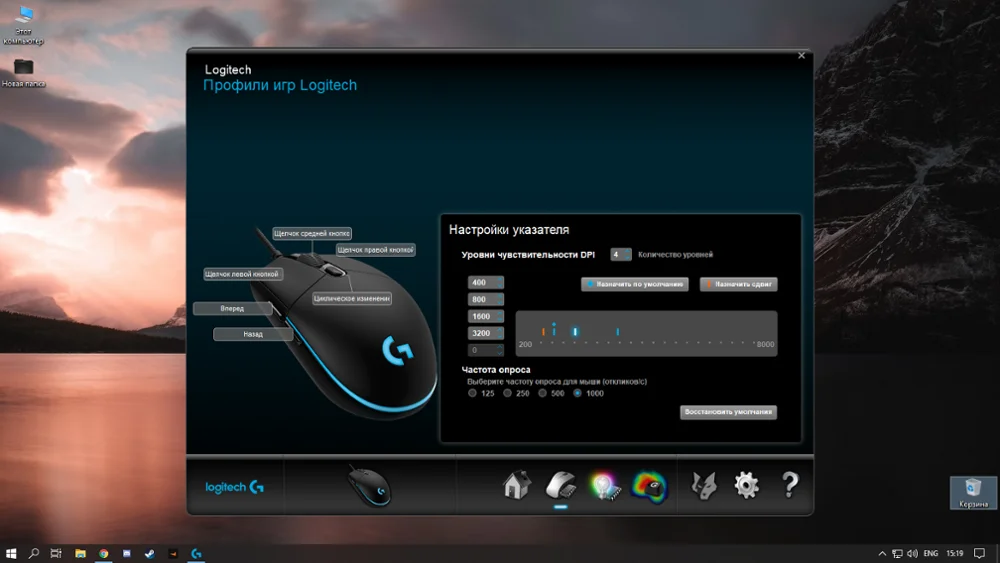Select the default DPI marker with diamond

coord(554,329)
